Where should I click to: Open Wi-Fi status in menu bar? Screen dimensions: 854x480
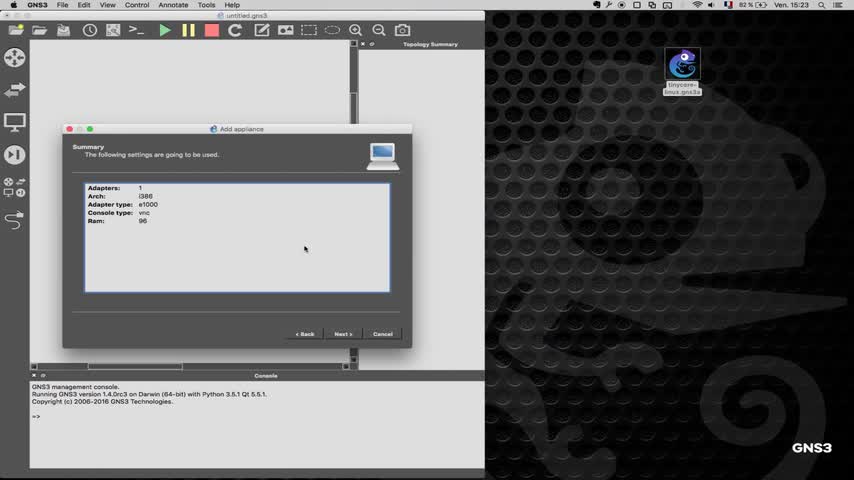(697, 5)
